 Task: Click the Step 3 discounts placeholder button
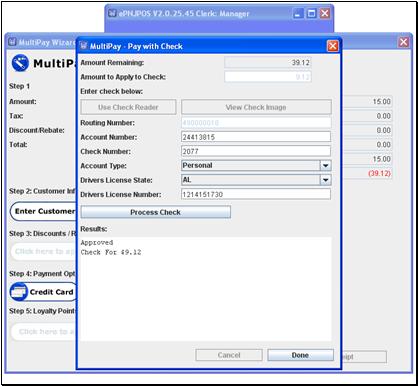point(44,251)
